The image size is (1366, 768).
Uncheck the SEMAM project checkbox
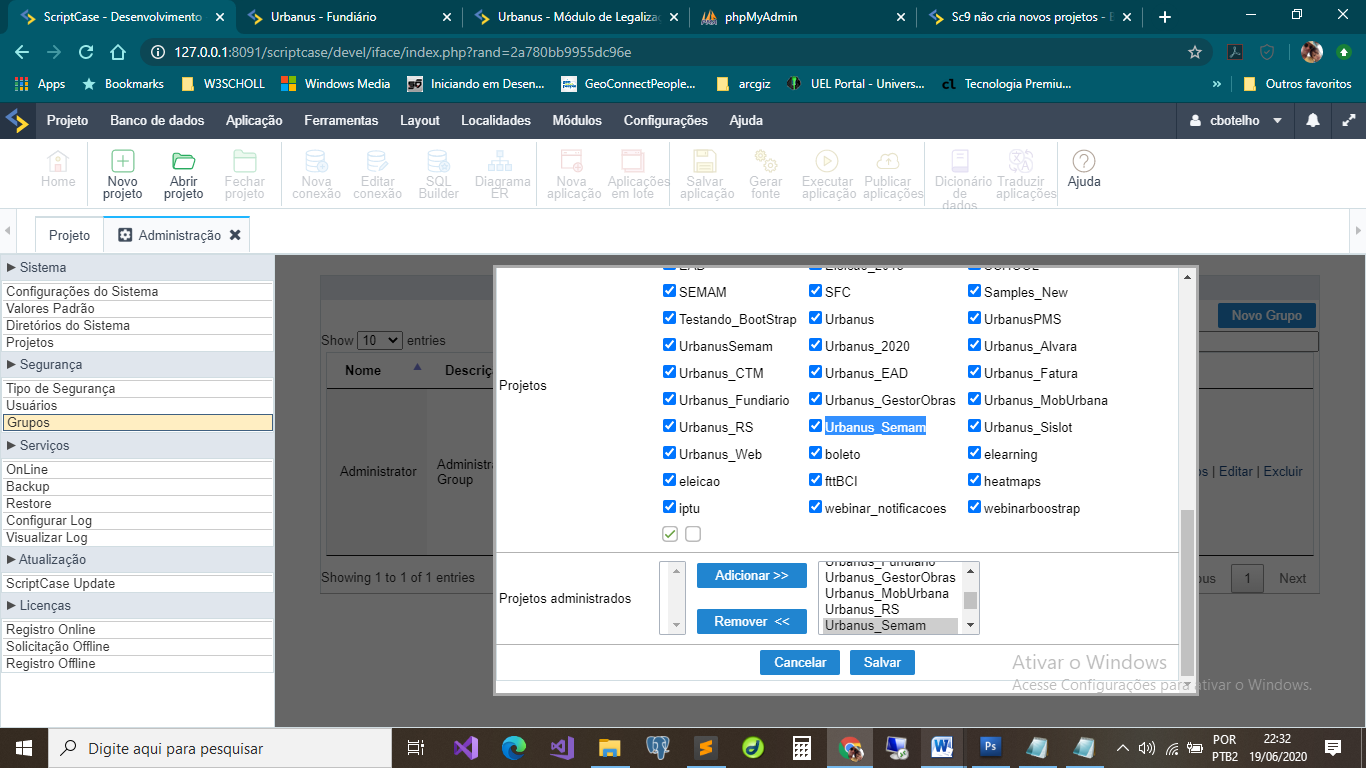pos(670,292)
